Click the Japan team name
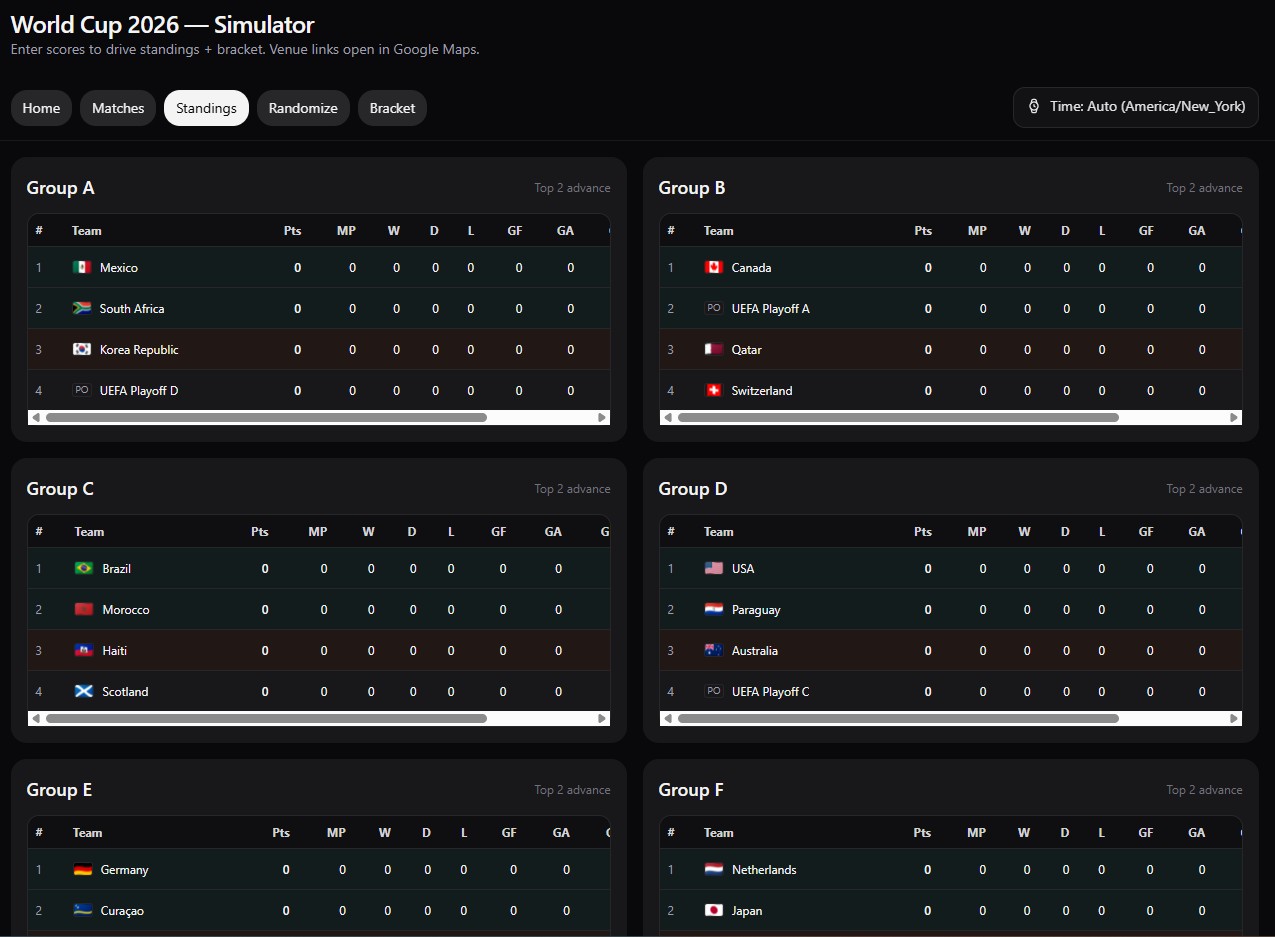The width and height of the screenshot is (1275, 937). pos(747,910)
